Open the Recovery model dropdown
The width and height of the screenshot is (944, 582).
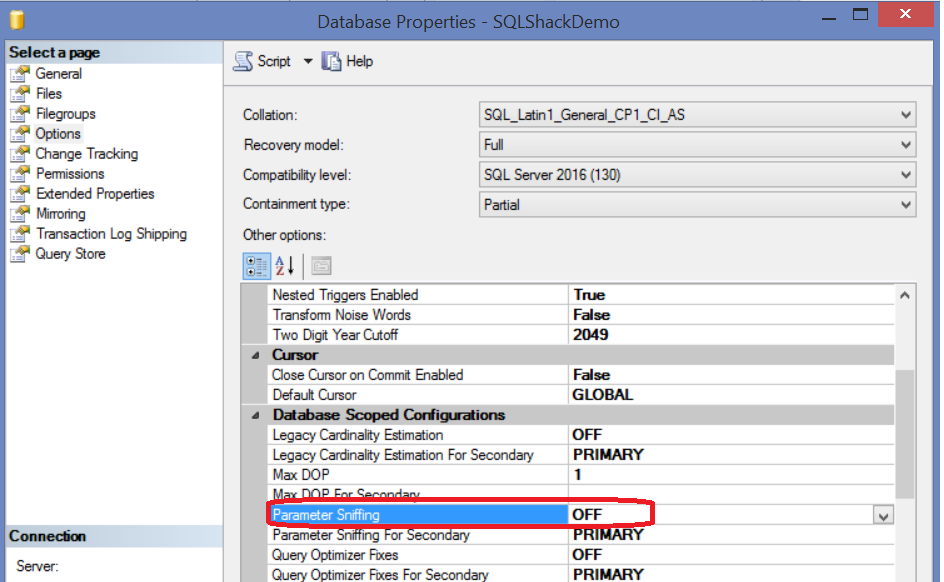tap(905, 144)
